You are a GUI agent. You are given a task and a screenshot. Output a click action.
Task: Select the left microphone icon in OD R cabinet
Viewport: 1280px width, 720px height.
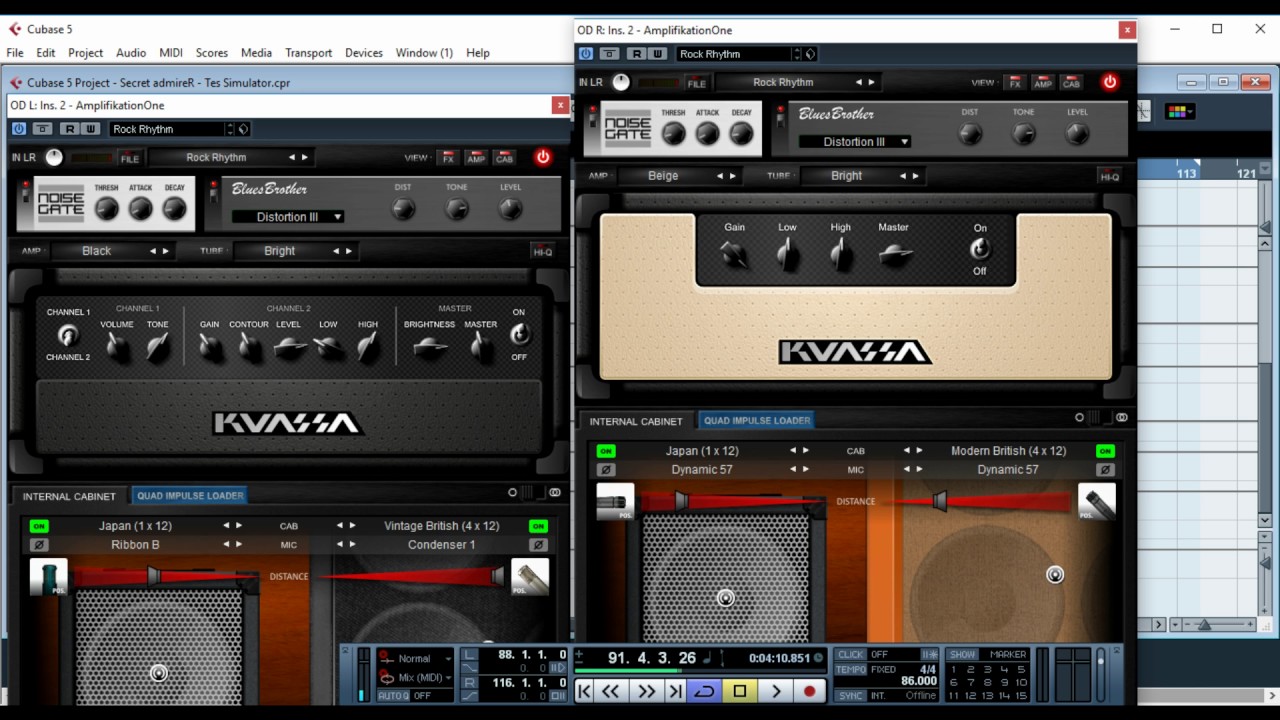coord(615,502)
